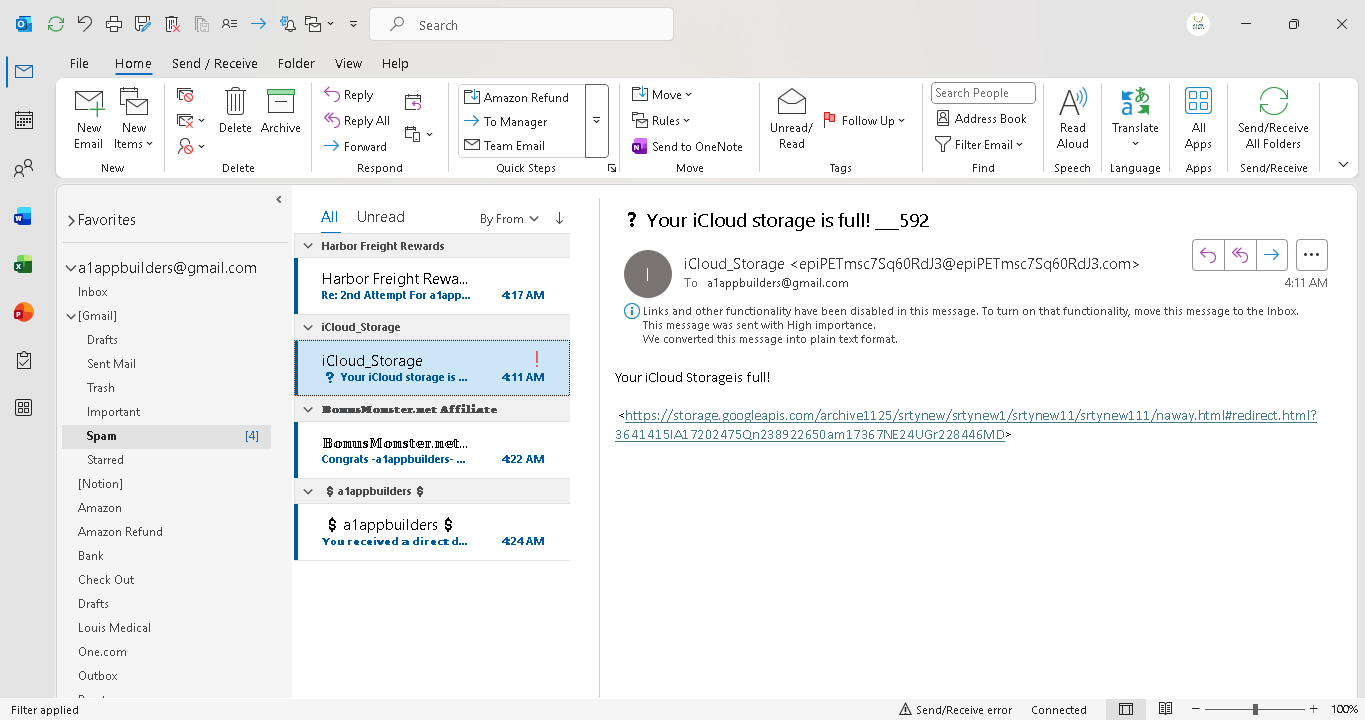Select the Archive icon in the ribbon
The image size is (1365, 720).
[x=281, y=113]
